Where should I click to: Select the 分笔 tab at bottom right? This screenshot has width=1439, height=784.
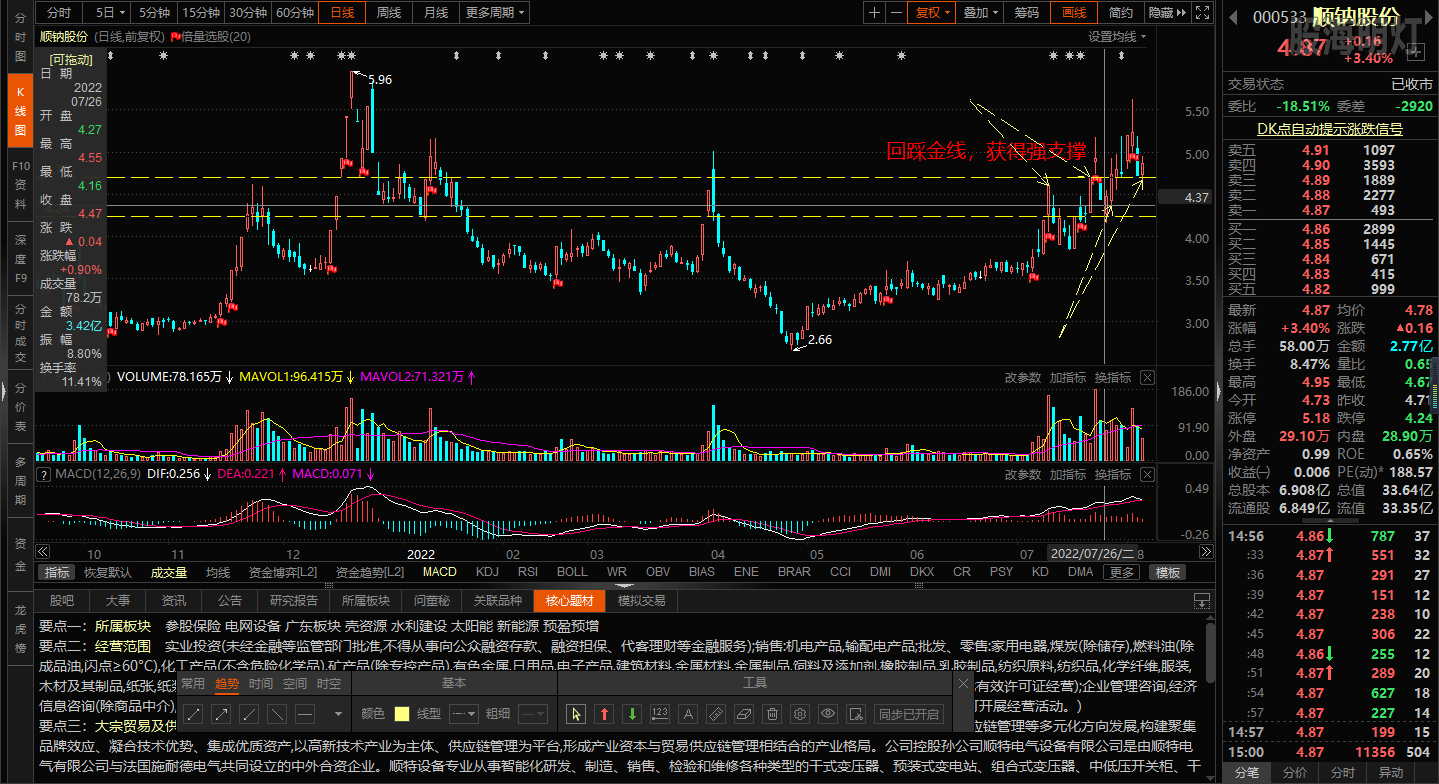[x=1246, y=773]
